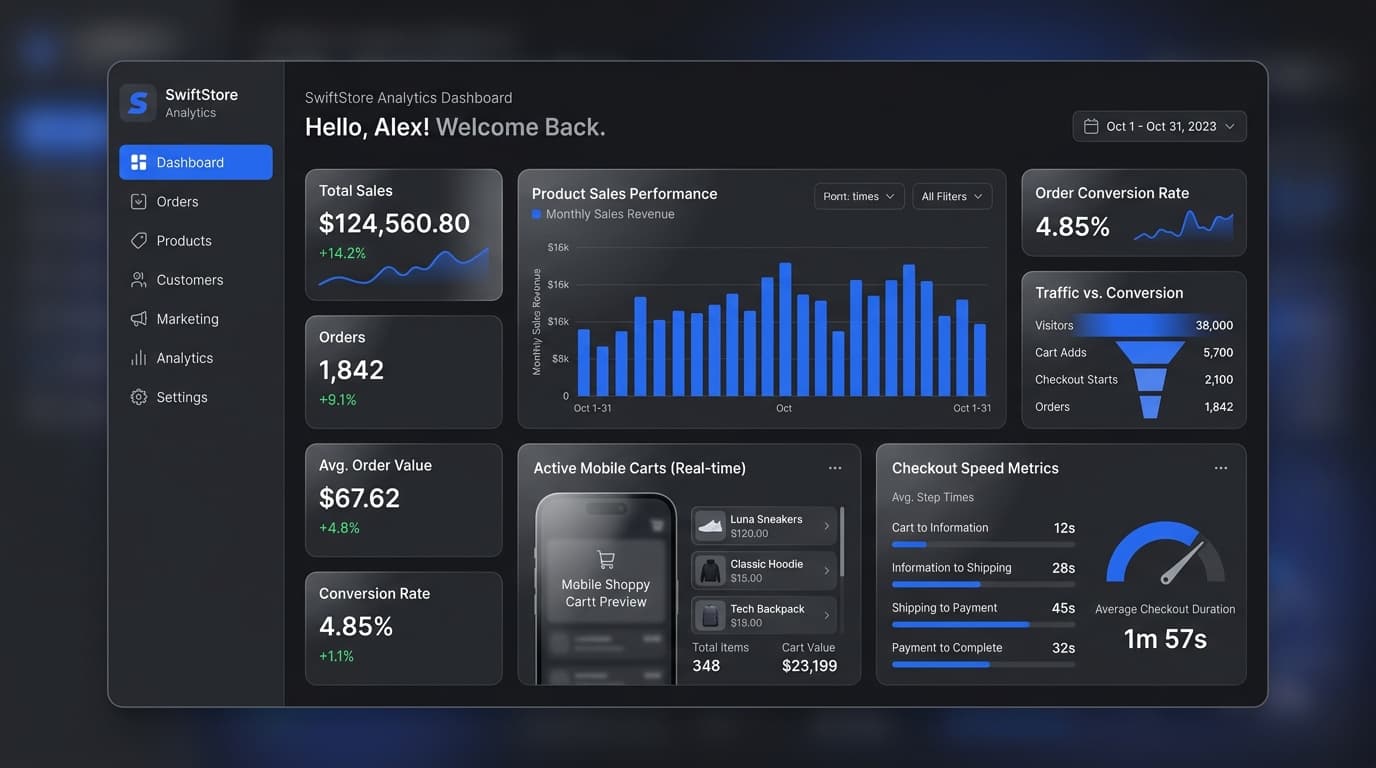Image resolution: width=1376 pixels, height=768 pixels.
Task: Open the Avg. Order Value card
Action: click(404, 500)
